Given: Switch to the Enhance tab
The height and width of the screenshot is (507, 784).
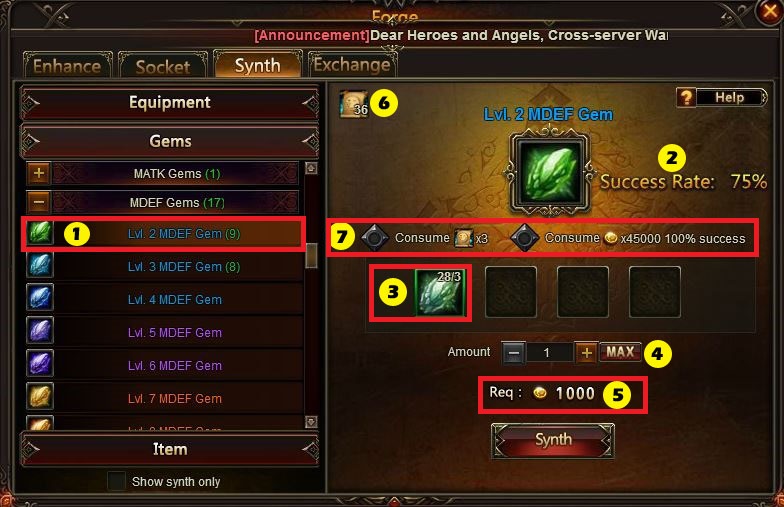Looking at the screenshot, I should pos(67,65).
